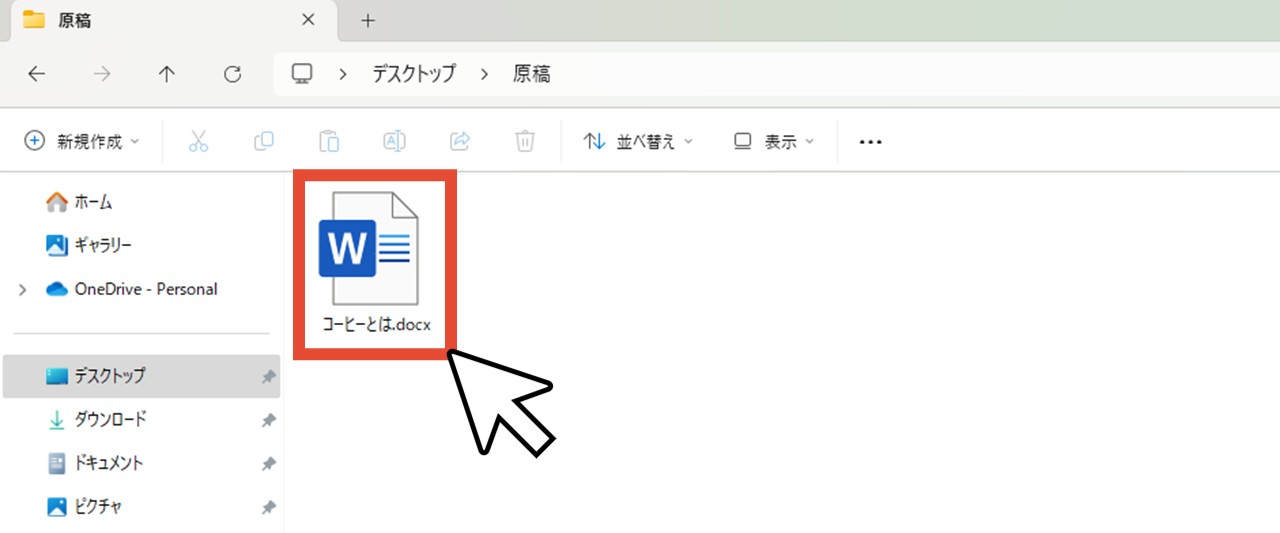Select デスクトップ in the address breadcrumb

tap(414, 74)
